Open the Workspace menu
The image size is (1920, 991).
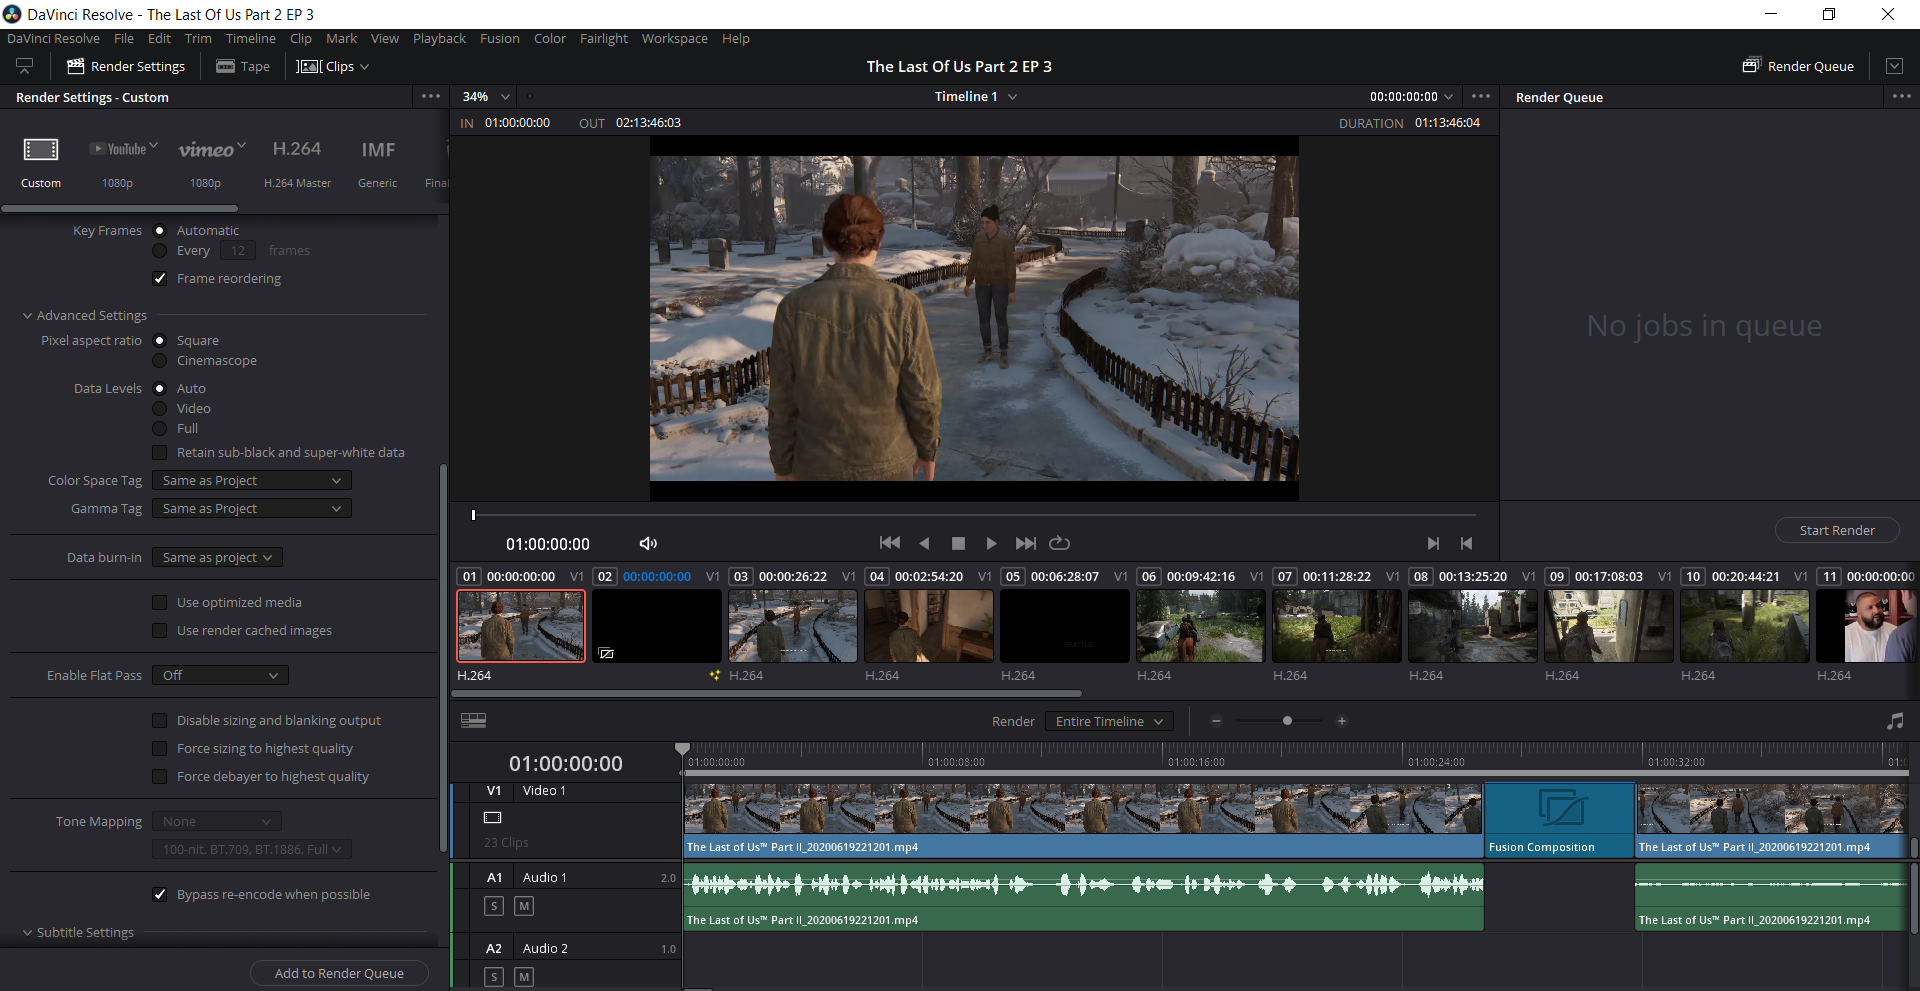pos(675,39)
